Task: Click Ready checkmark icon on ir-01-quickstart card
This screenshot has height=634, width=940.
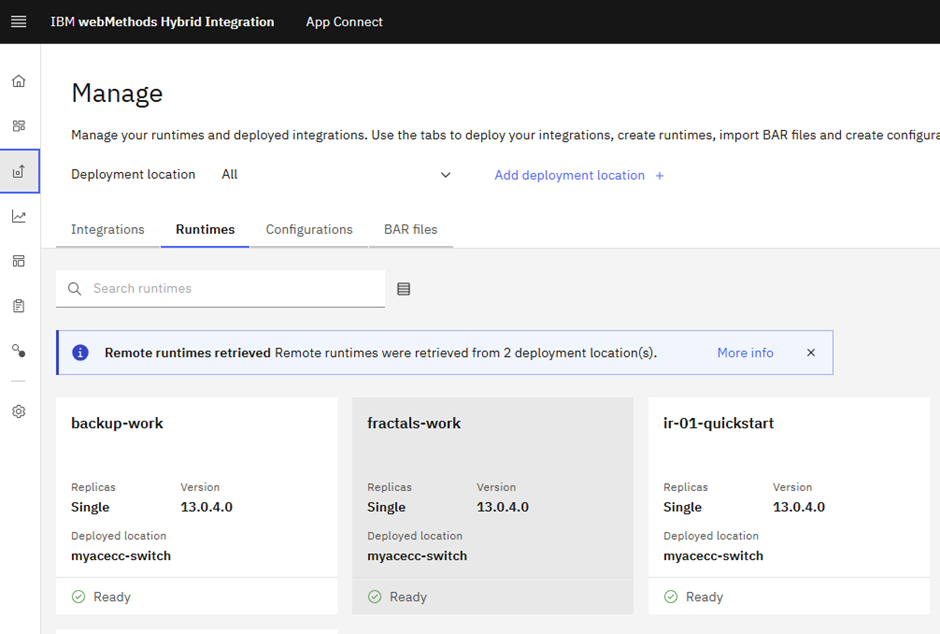Action: [671, 597]
